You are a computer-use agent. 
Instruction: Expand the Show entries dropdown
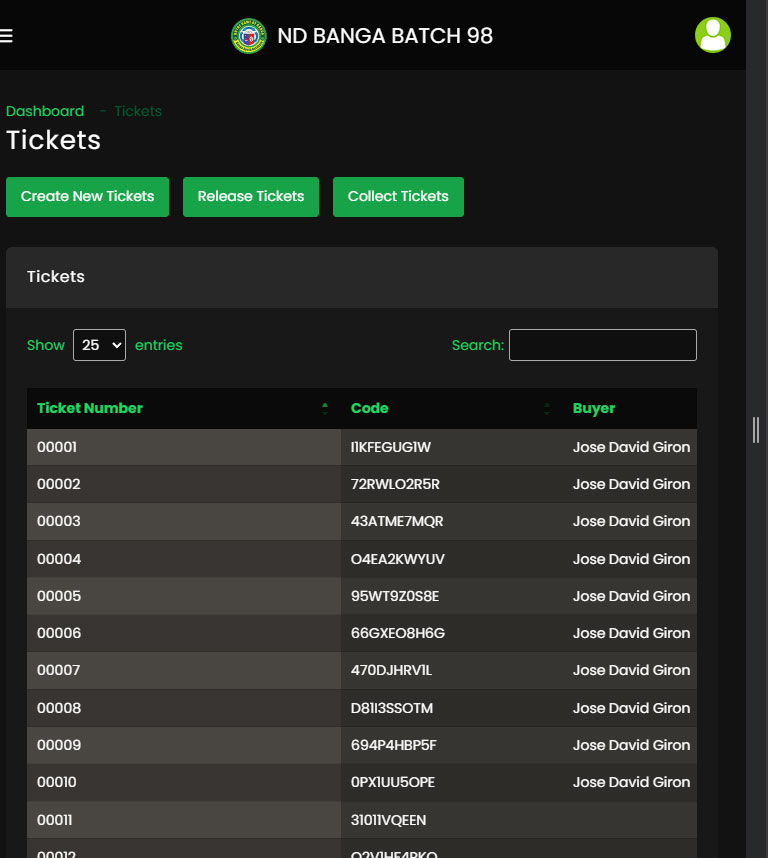coord(99,345)
